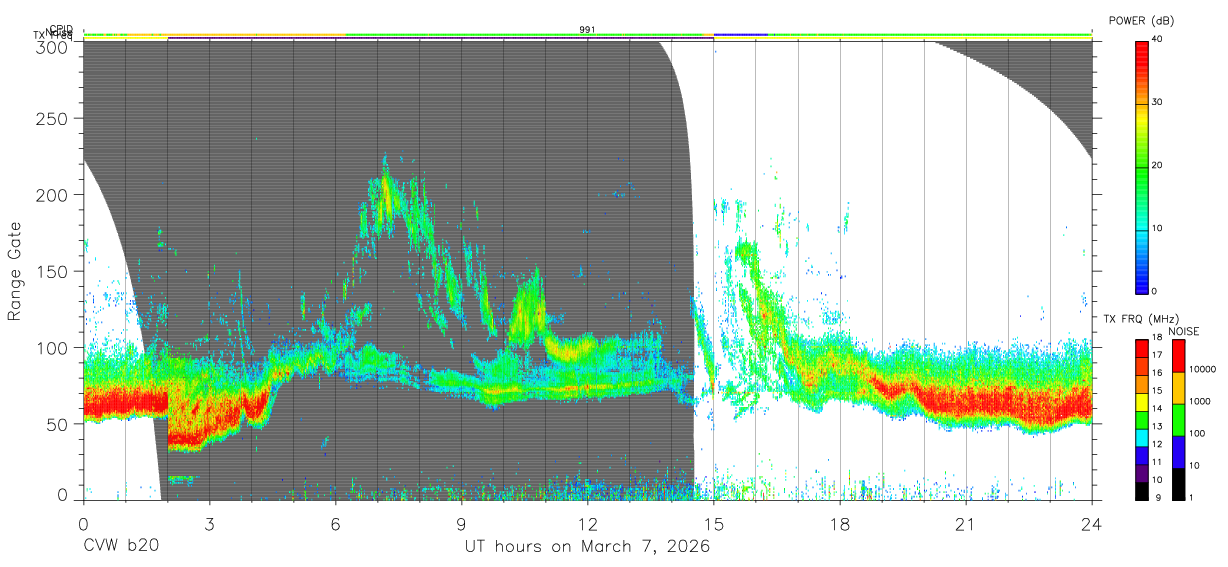This screenshot has width=1228, height=567.
Task: Select the "10" label on the POWER colorbar
Action: [x=1158, y=228]
